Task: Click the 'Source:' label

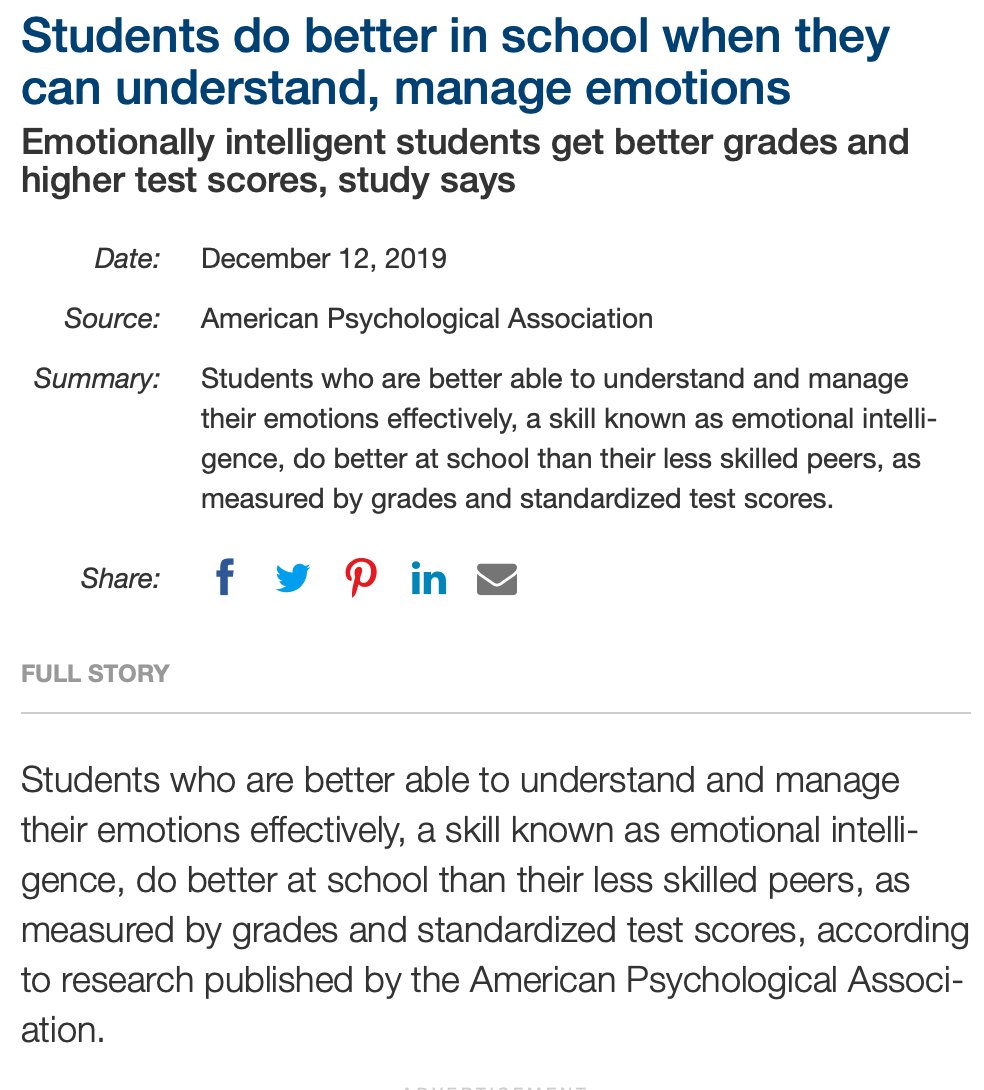Action: point(112,318)
